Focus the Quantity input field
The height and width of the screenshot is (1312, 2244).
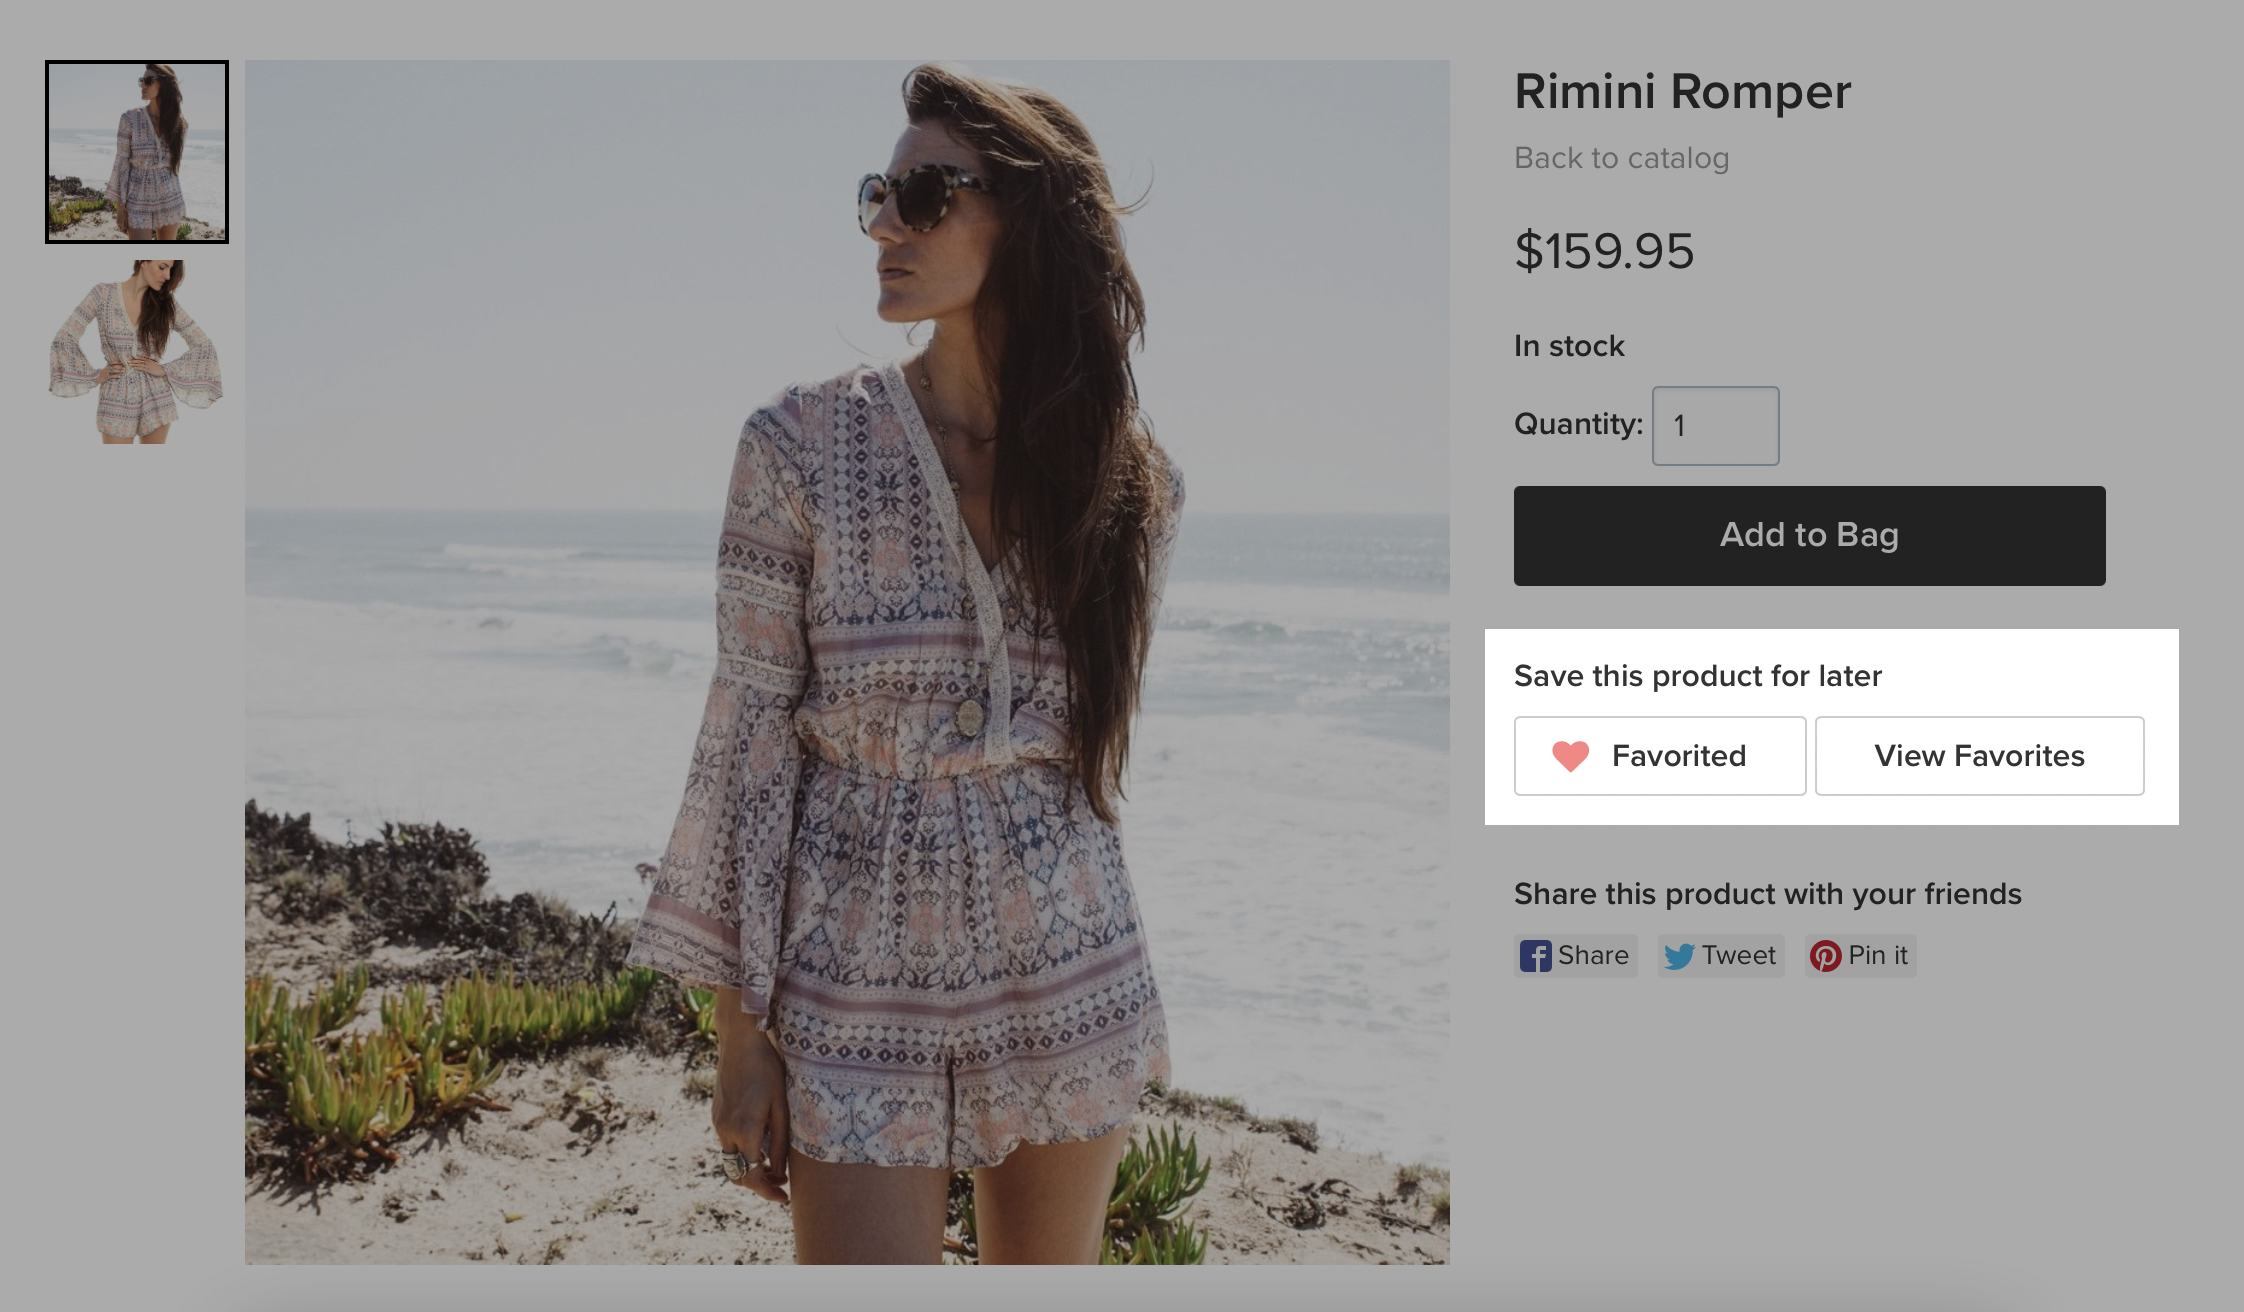(x=1714, y=426)
